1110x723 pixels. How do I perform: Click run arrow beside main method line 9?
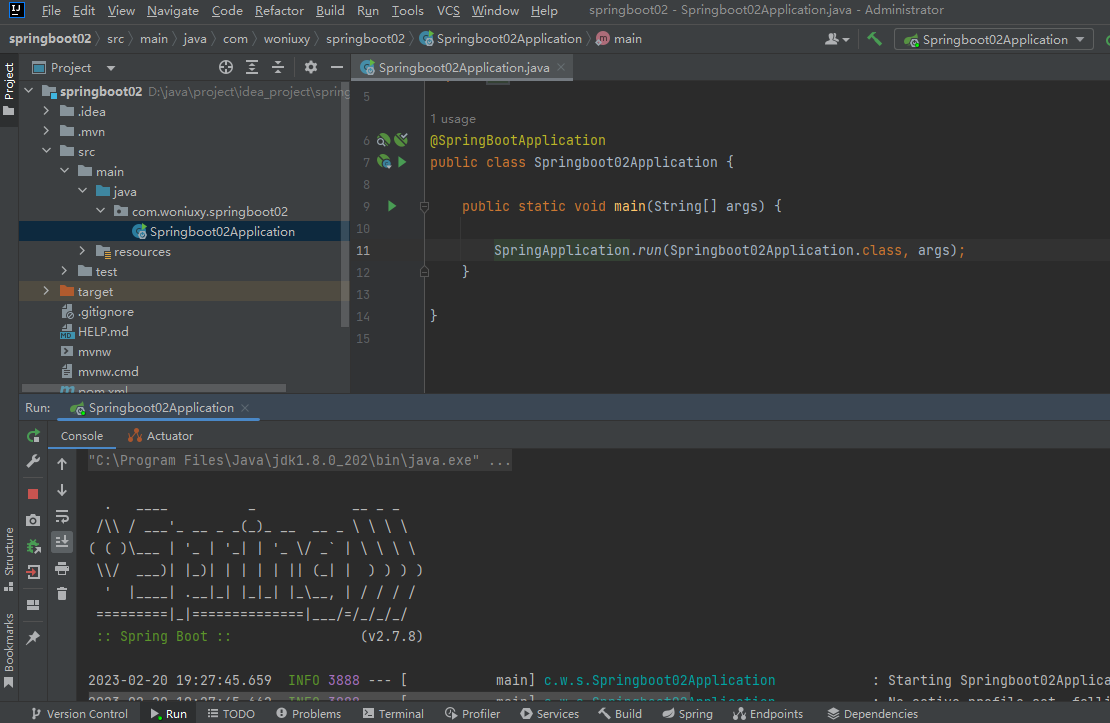(x=391, y=206)
